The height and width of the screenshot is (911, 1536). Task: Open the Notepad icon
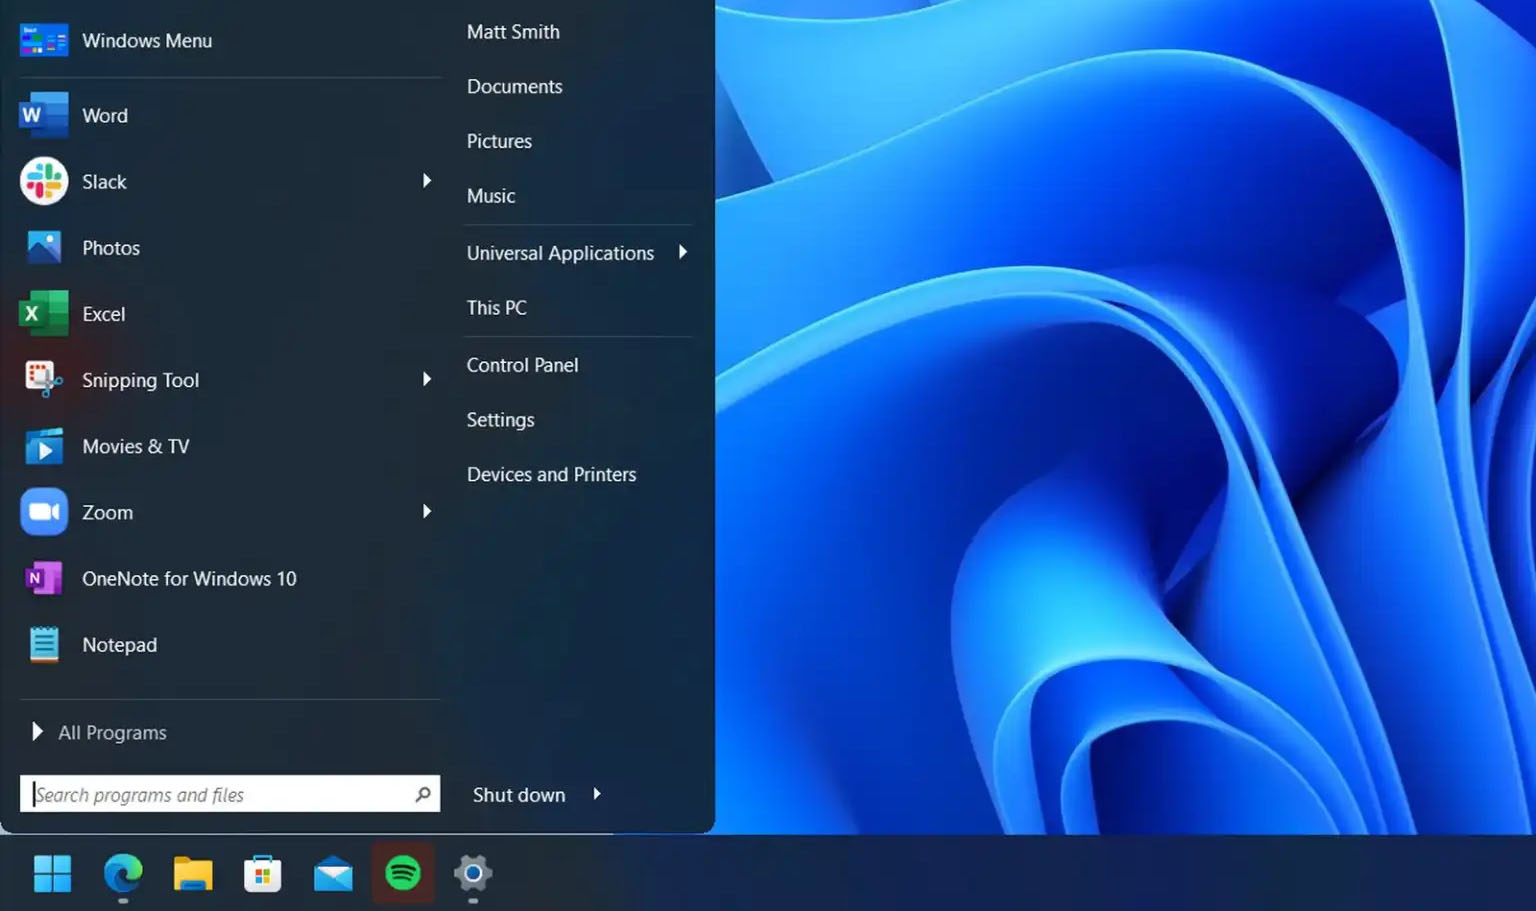pos(44,644)
